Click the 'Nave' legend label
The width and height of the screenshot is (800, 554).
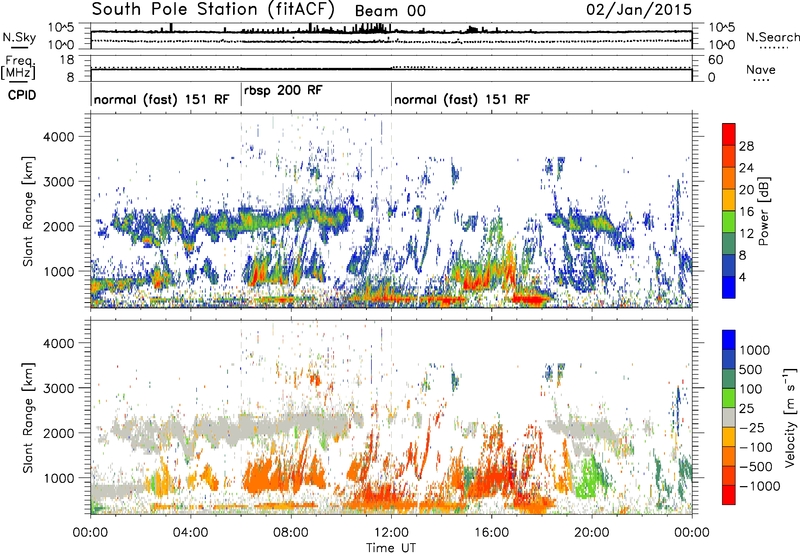click(x=761, y=69)
